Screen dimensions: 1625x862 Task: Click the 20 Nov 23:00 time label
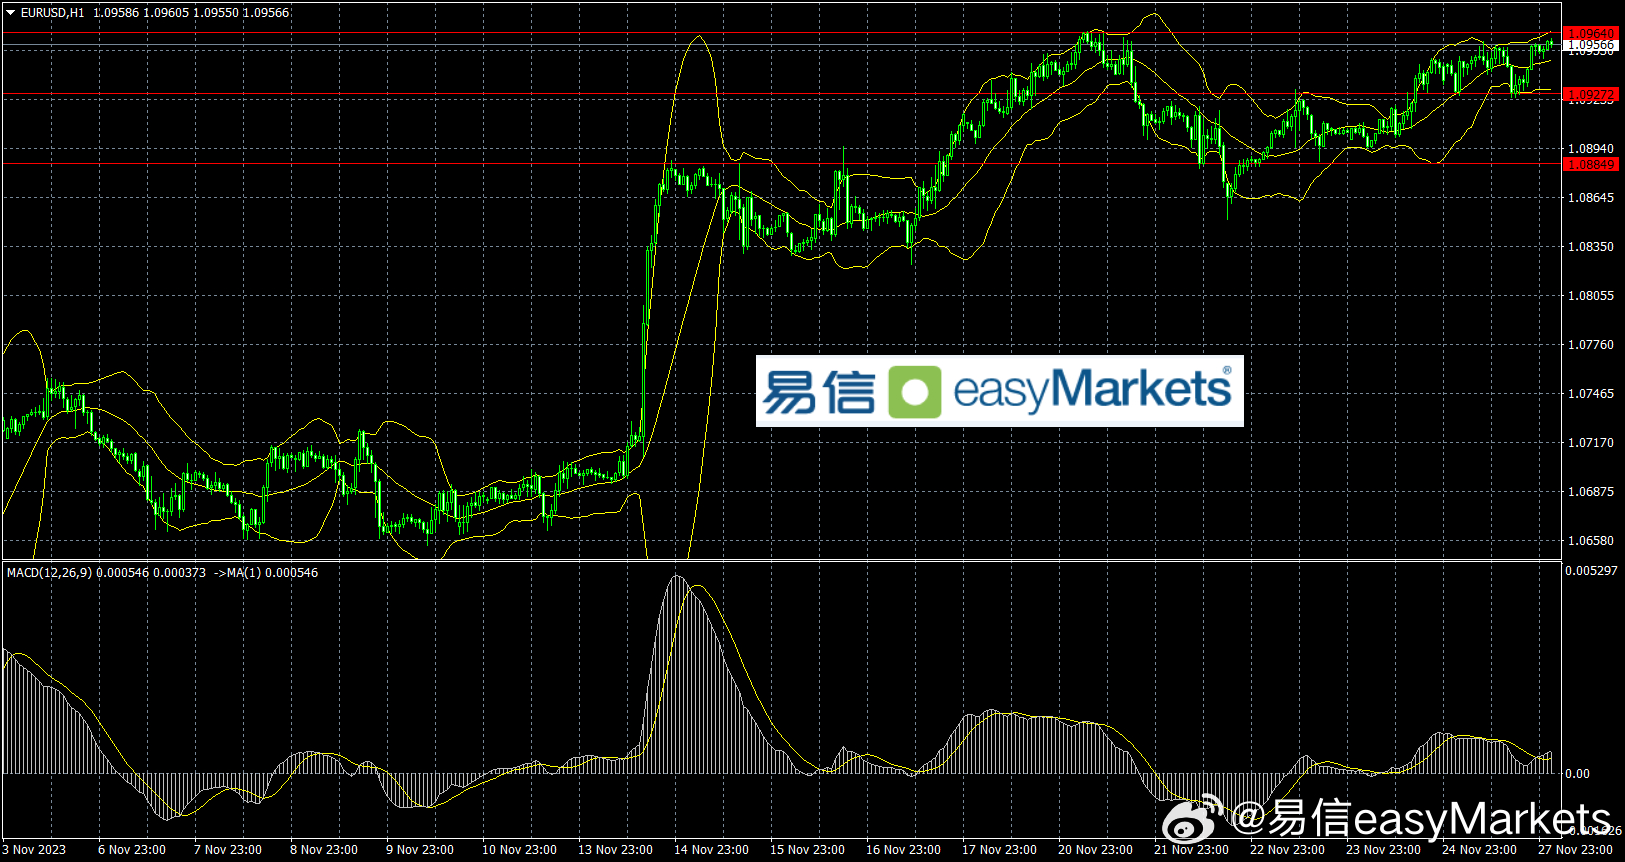point(1095,850)
